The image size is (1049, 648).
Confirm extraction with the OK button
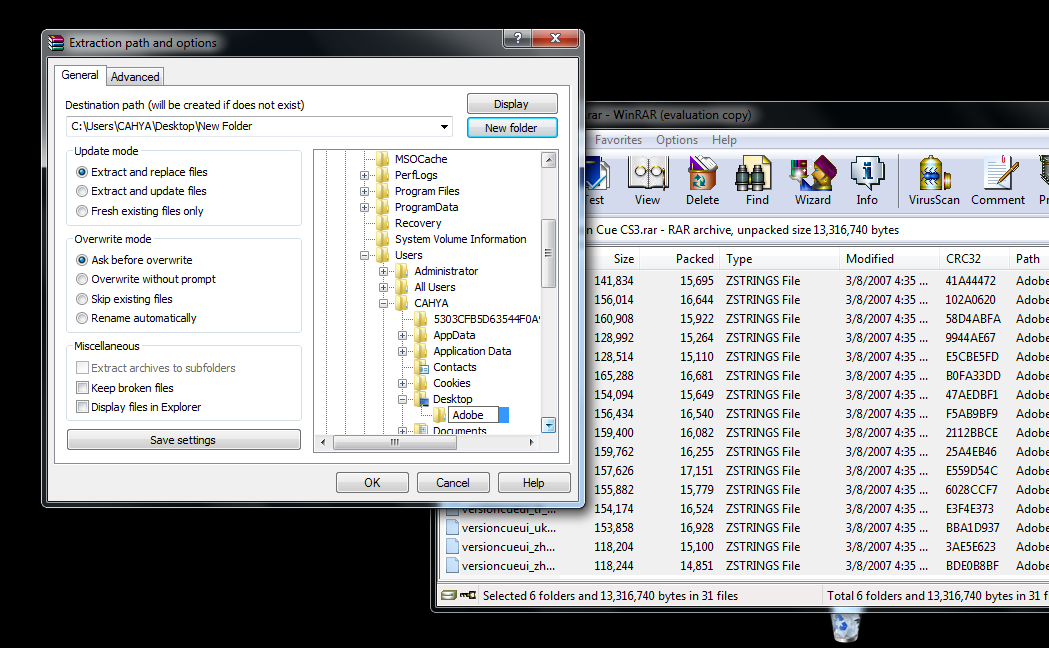[372, 483]
